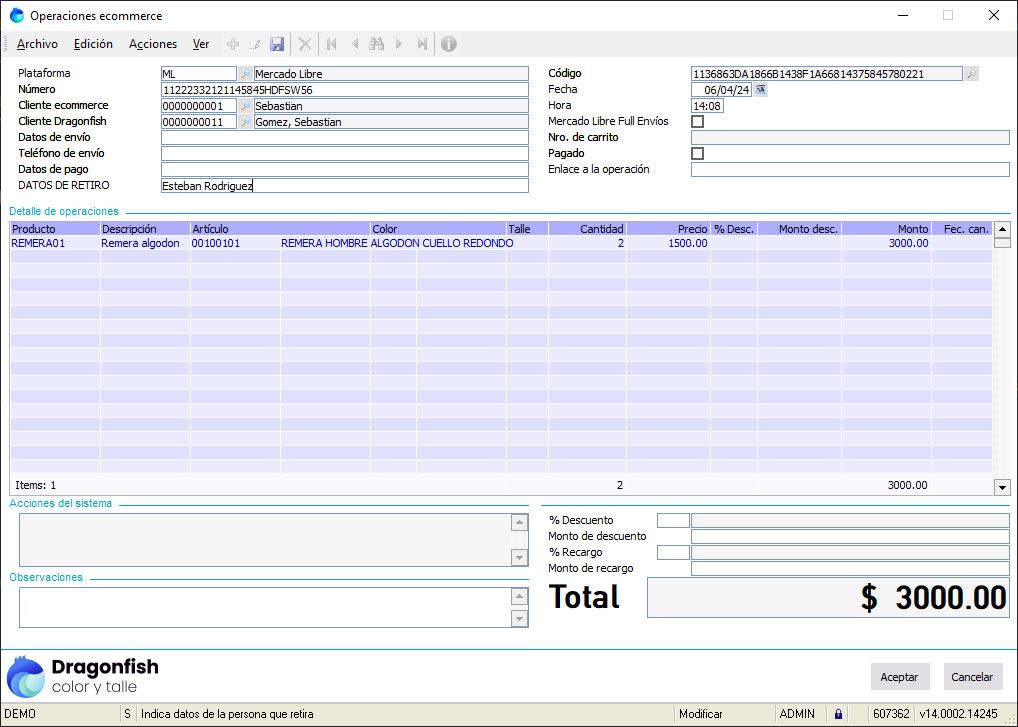
Task: Jump to the last record toolbar arrow
Action: (422, 44)
